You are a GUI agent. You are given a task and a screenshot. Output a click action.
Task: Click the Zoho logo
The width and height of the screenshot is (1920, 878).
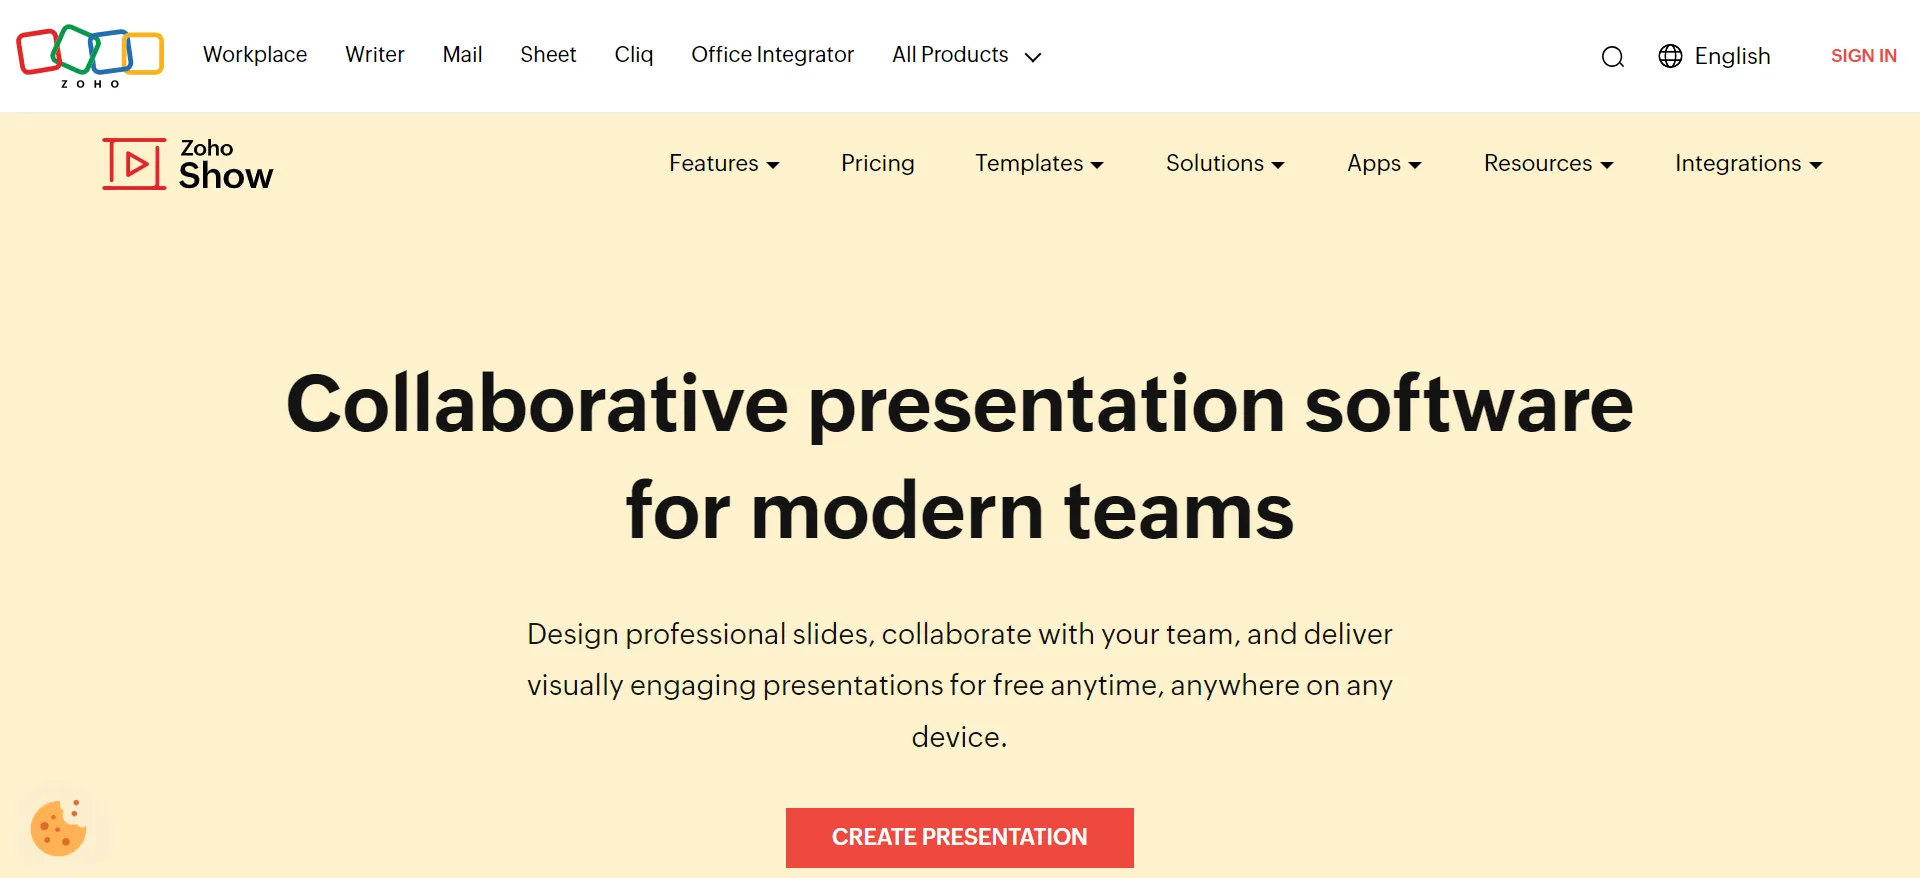click(x=90, y=56)
